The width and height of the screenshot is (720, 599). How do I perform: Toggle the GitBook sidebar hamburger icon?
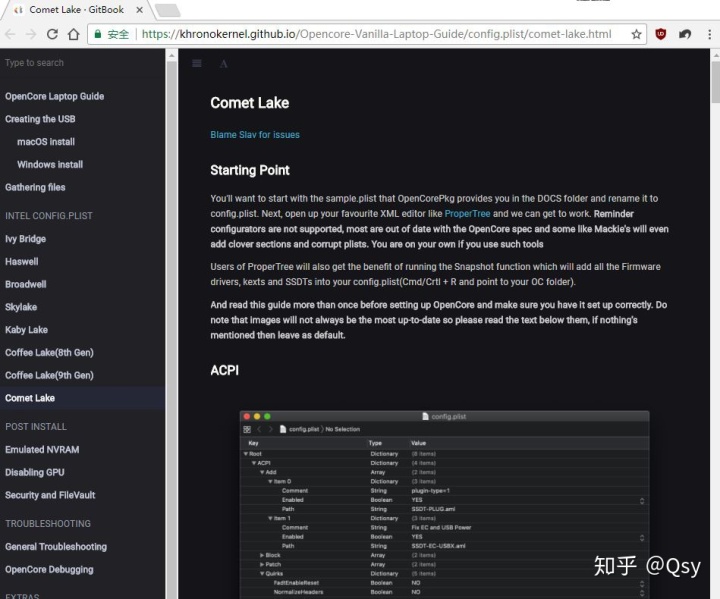(197, 63)
